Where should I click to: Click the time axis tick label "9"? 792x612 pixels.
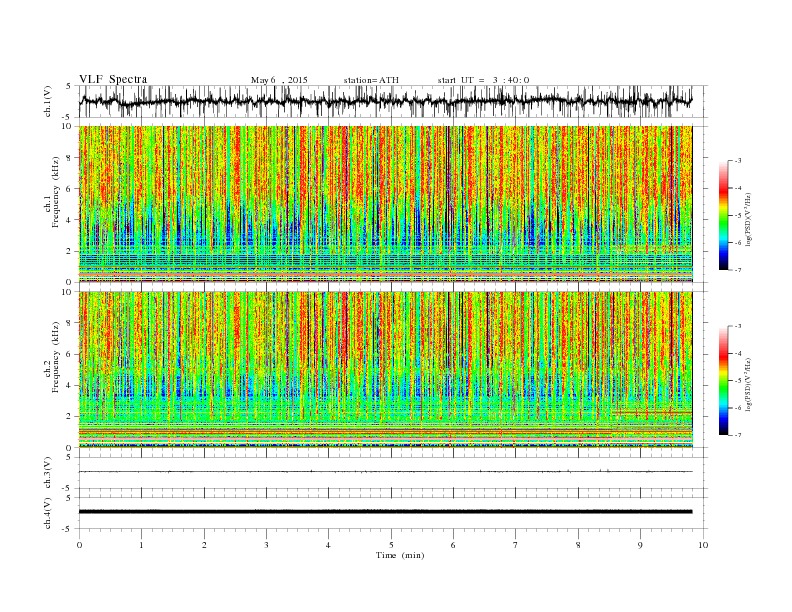click(640, 545)
